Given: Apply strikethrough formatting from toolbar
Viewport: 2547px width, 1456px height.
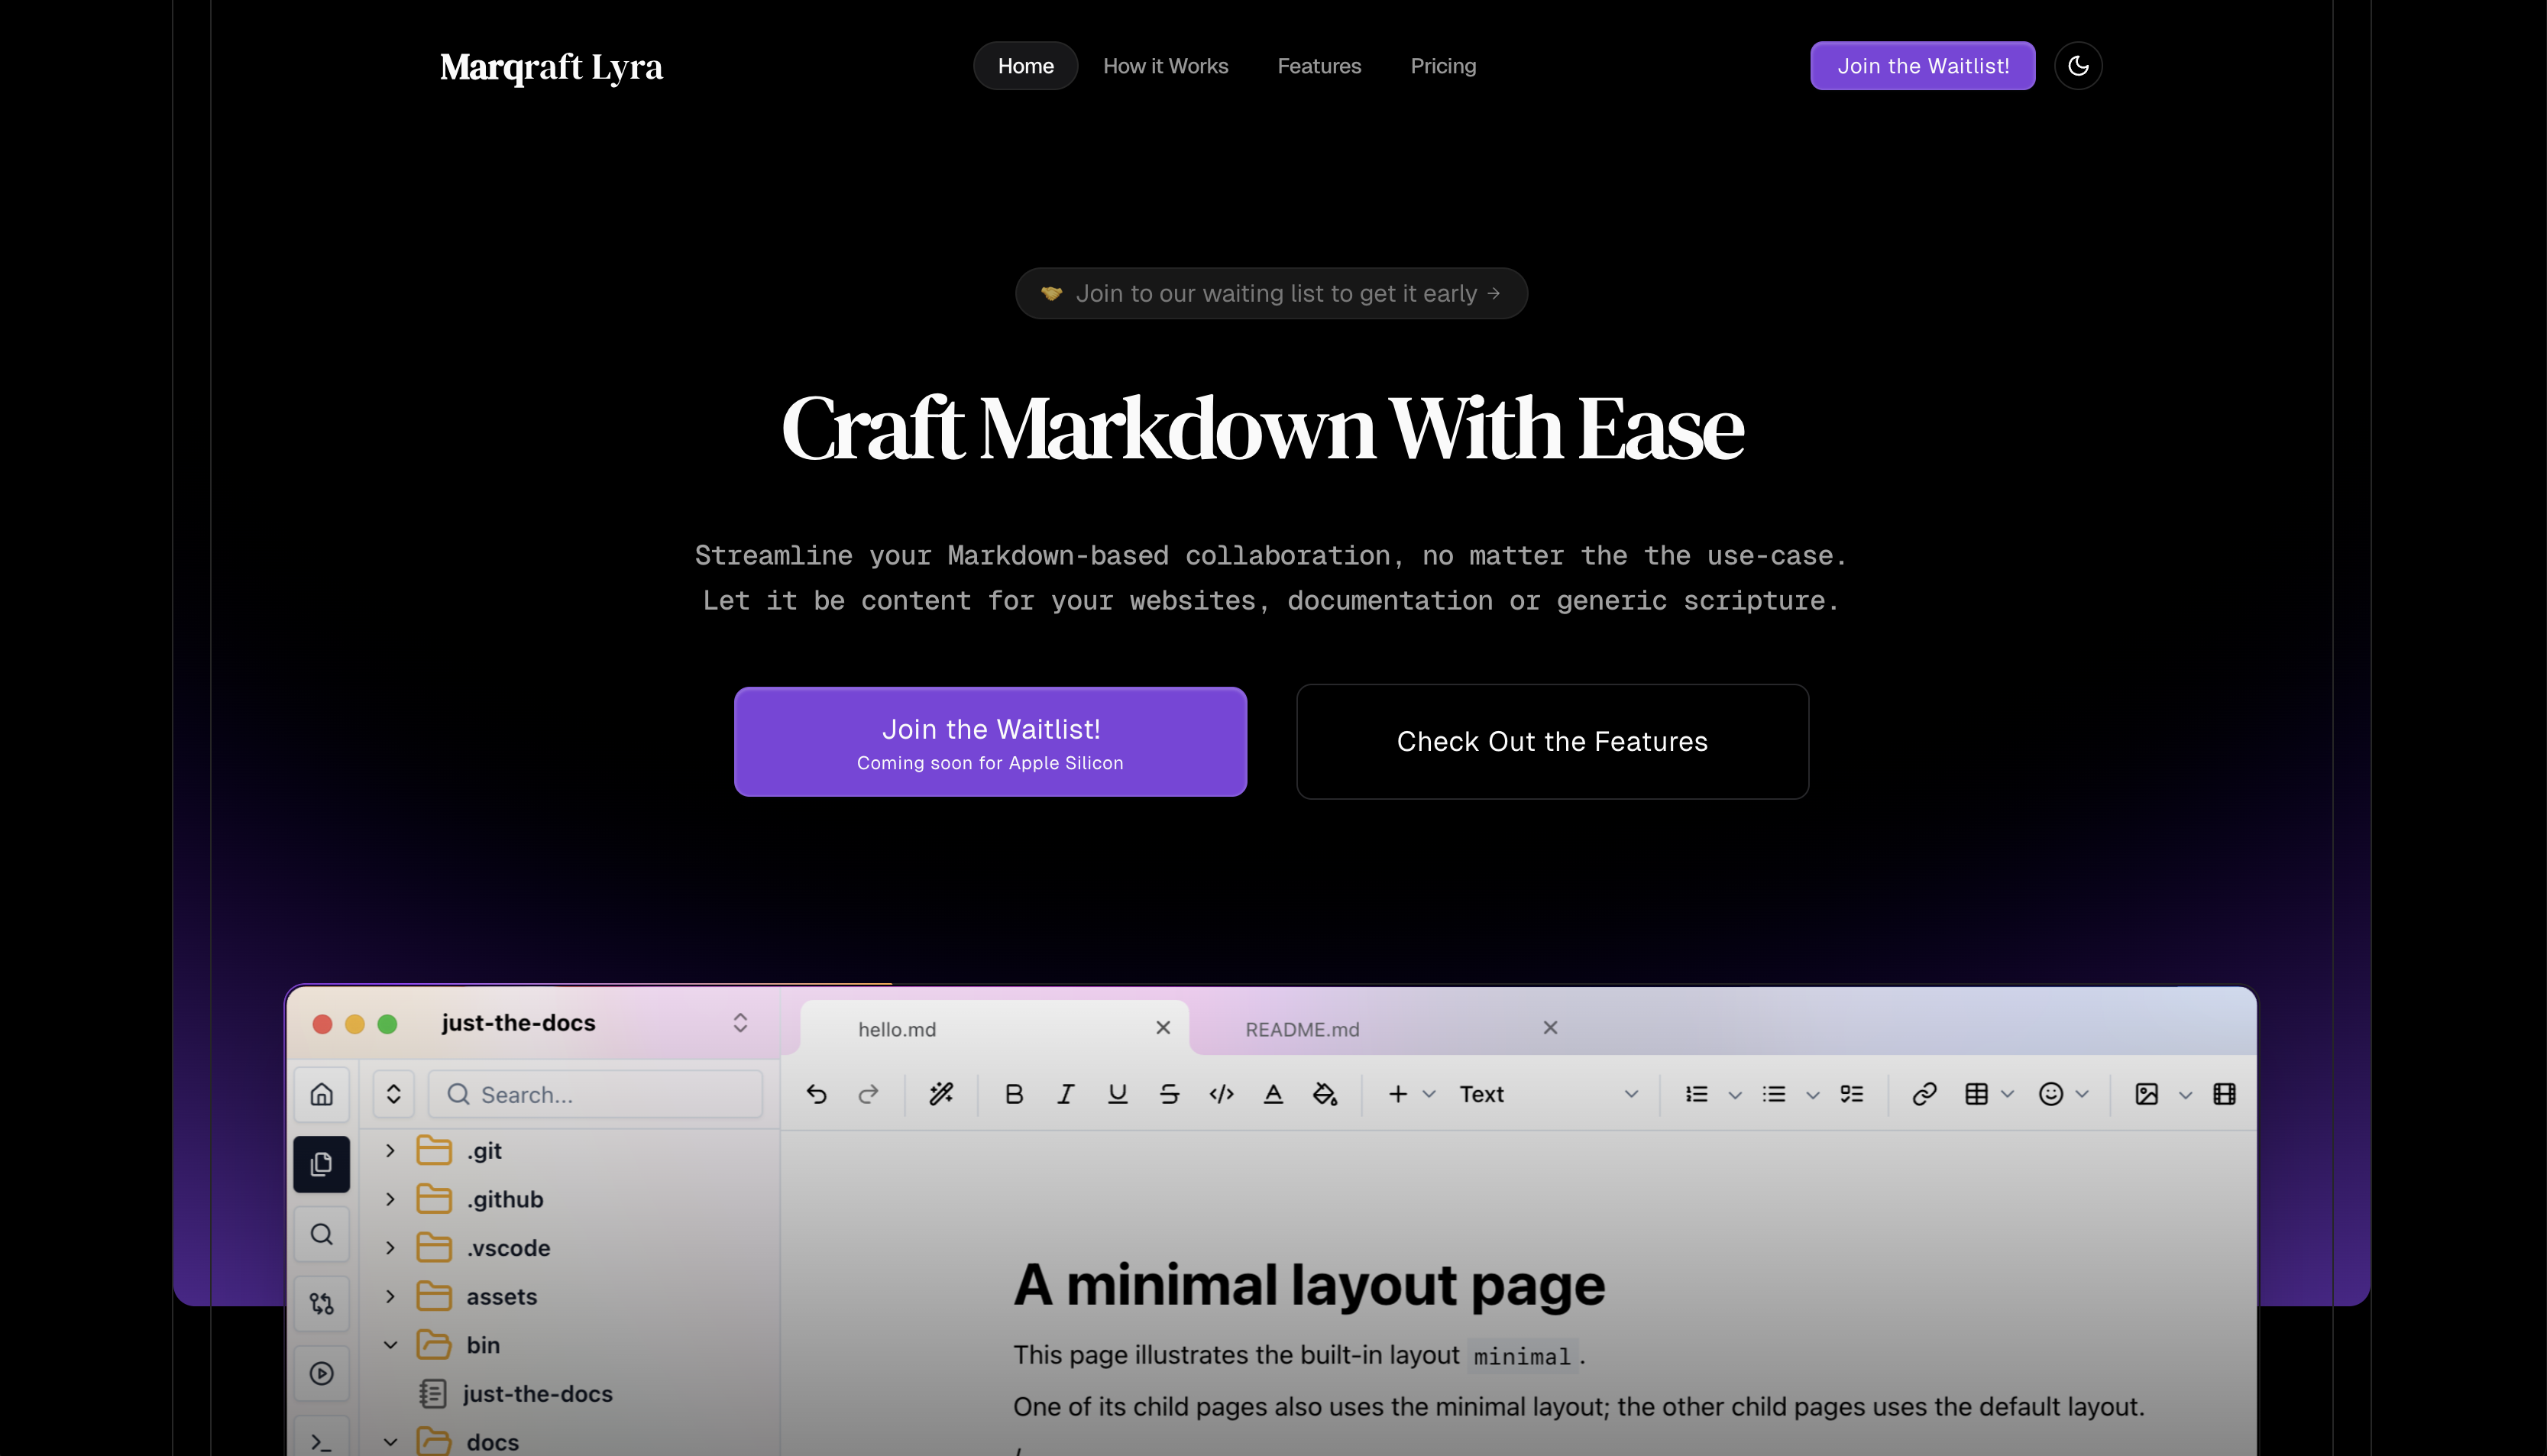Looking at the screenshot, I should coord(1169,1094).
